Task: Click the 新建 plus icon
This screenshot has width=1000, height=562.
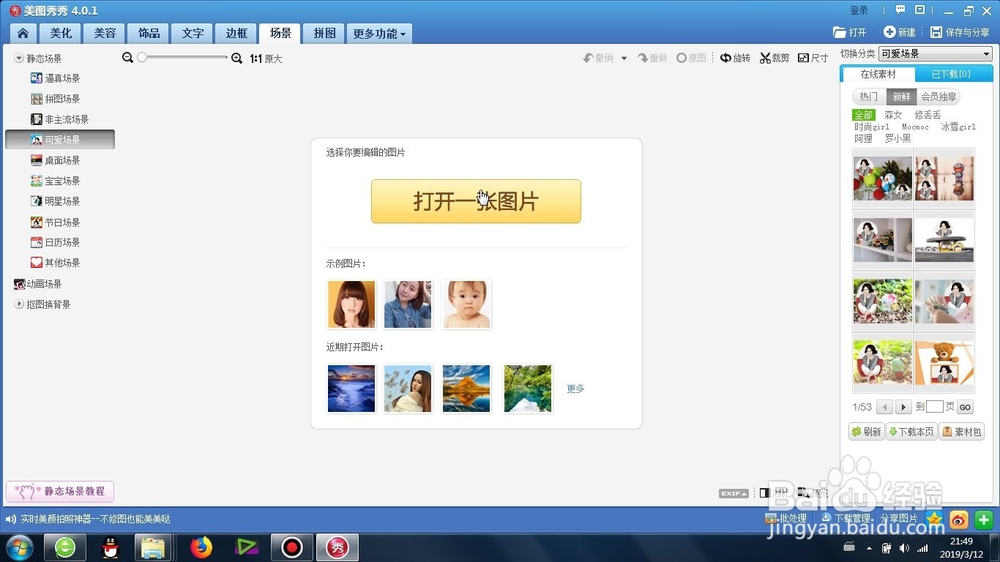Action: pyautogui.click(x=899, y=32)
